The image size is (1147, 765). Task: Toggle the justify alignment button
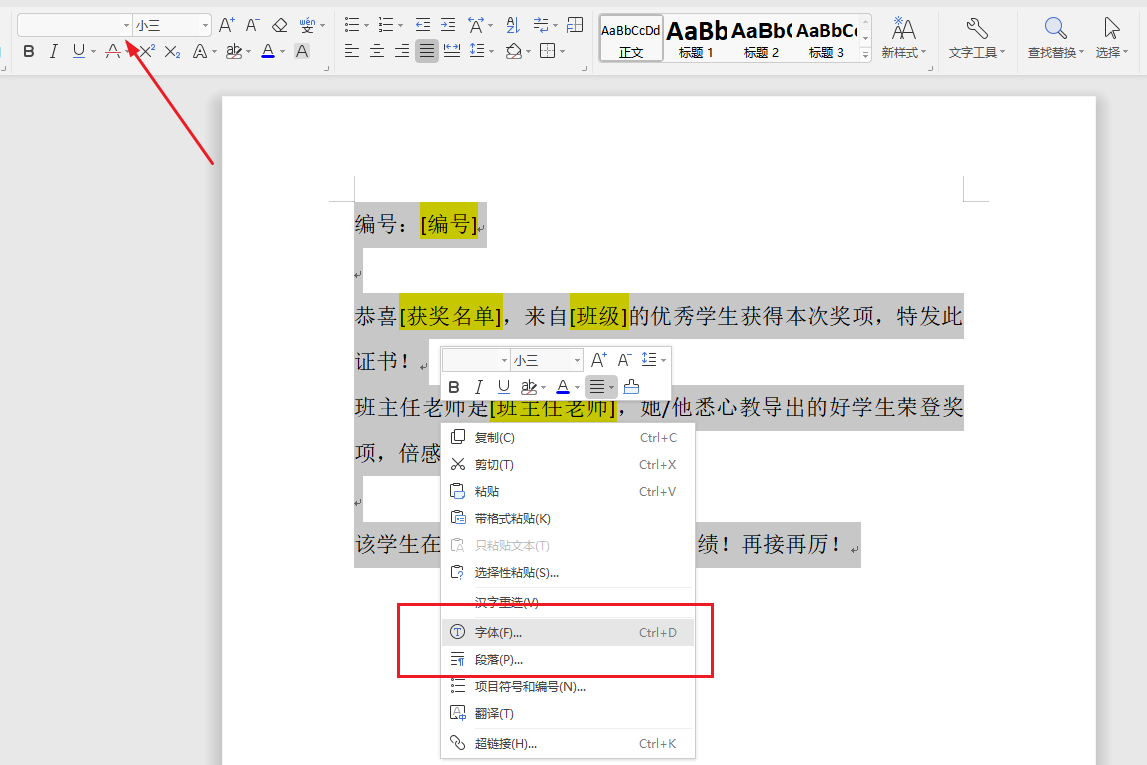425,51
